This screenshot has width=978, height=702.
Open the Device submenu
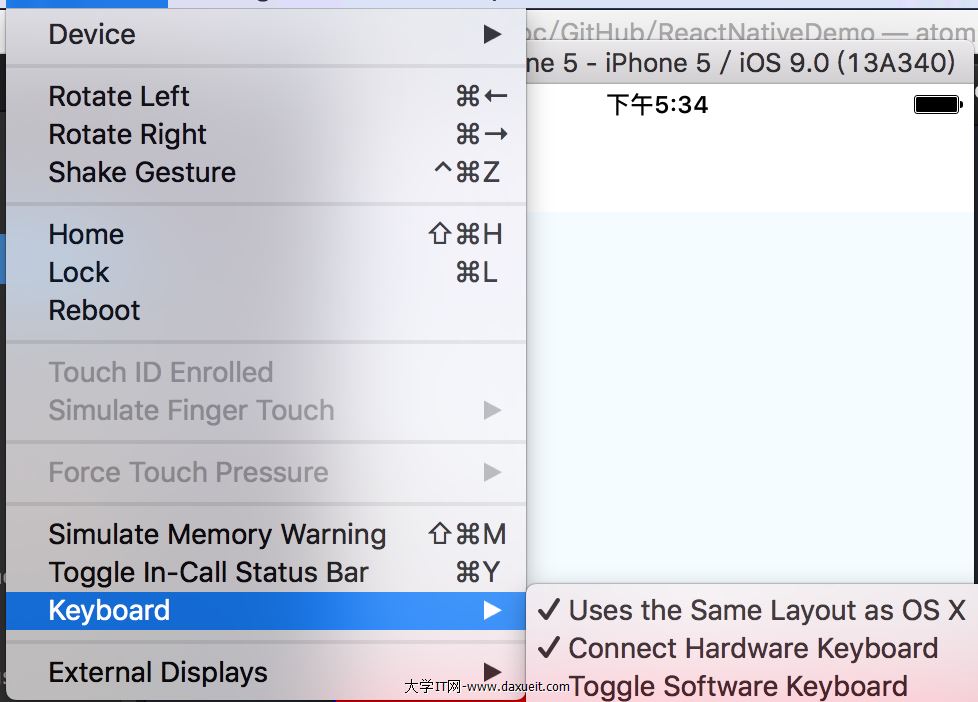point(92,34)
